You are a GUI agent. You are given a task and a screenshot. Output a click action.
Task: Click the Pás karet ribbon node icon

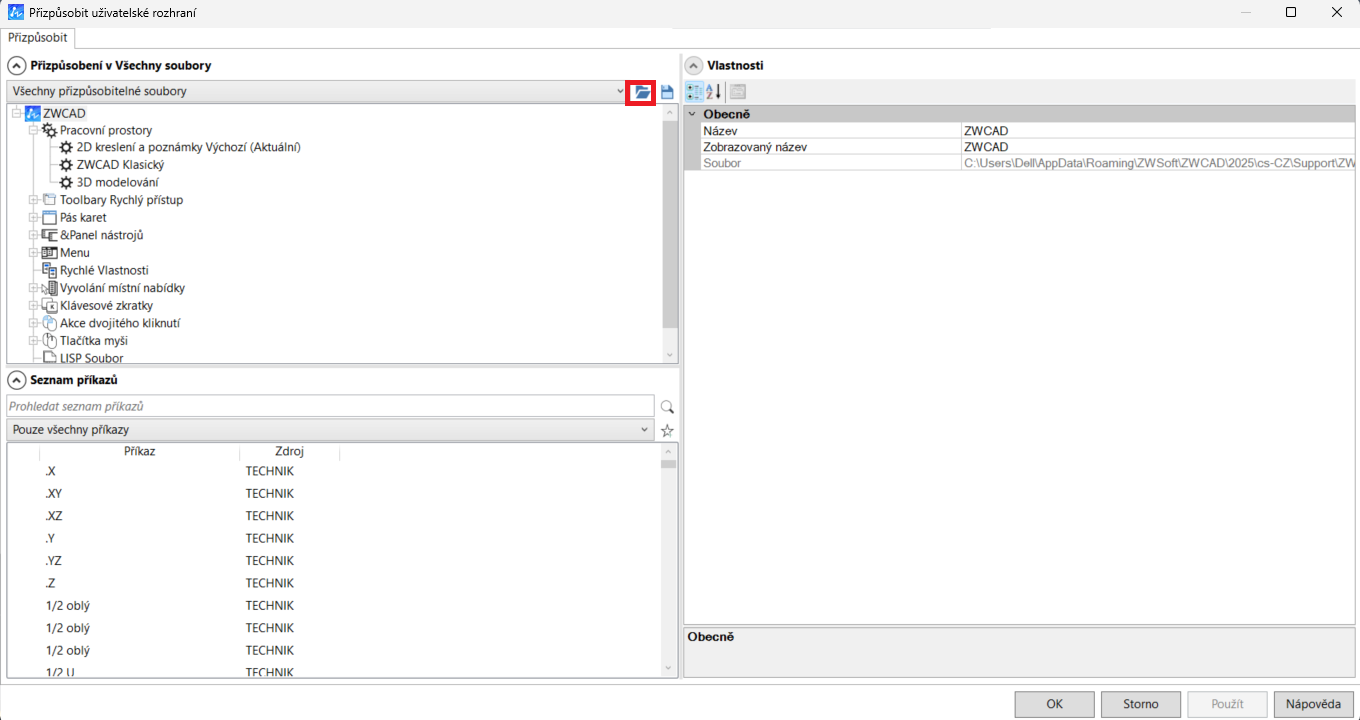tap(50, 218)
